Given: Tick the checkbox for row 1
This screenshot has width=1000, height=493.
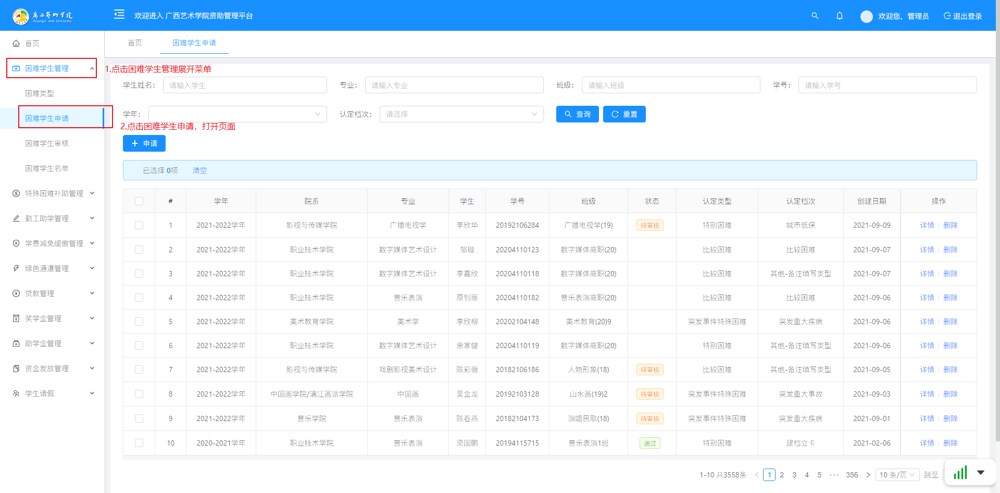Looking at the screenshot, I should (x=139, y=225).
